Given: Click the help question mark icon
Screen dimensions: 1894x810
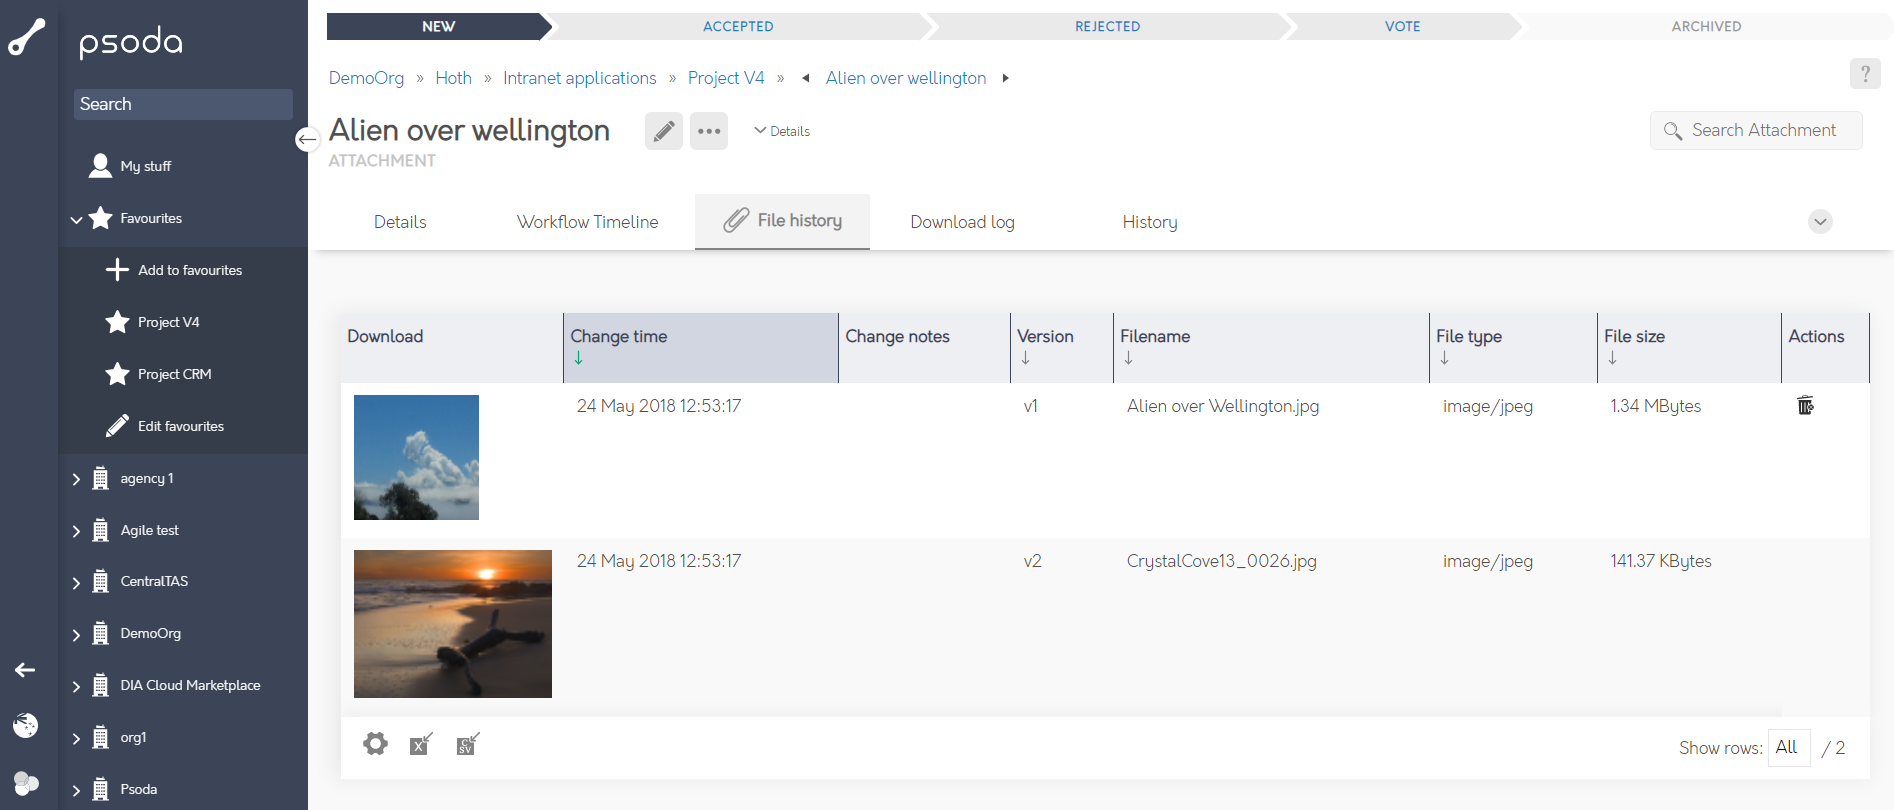Looking at the screenshot, I should [x=1864, y=74].
